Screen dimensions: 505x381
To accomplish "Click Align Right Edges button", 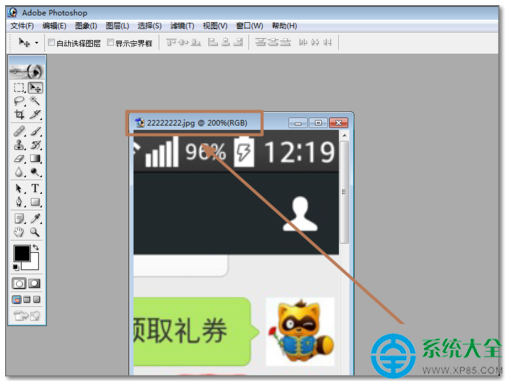I will click(x=238, y=42).
